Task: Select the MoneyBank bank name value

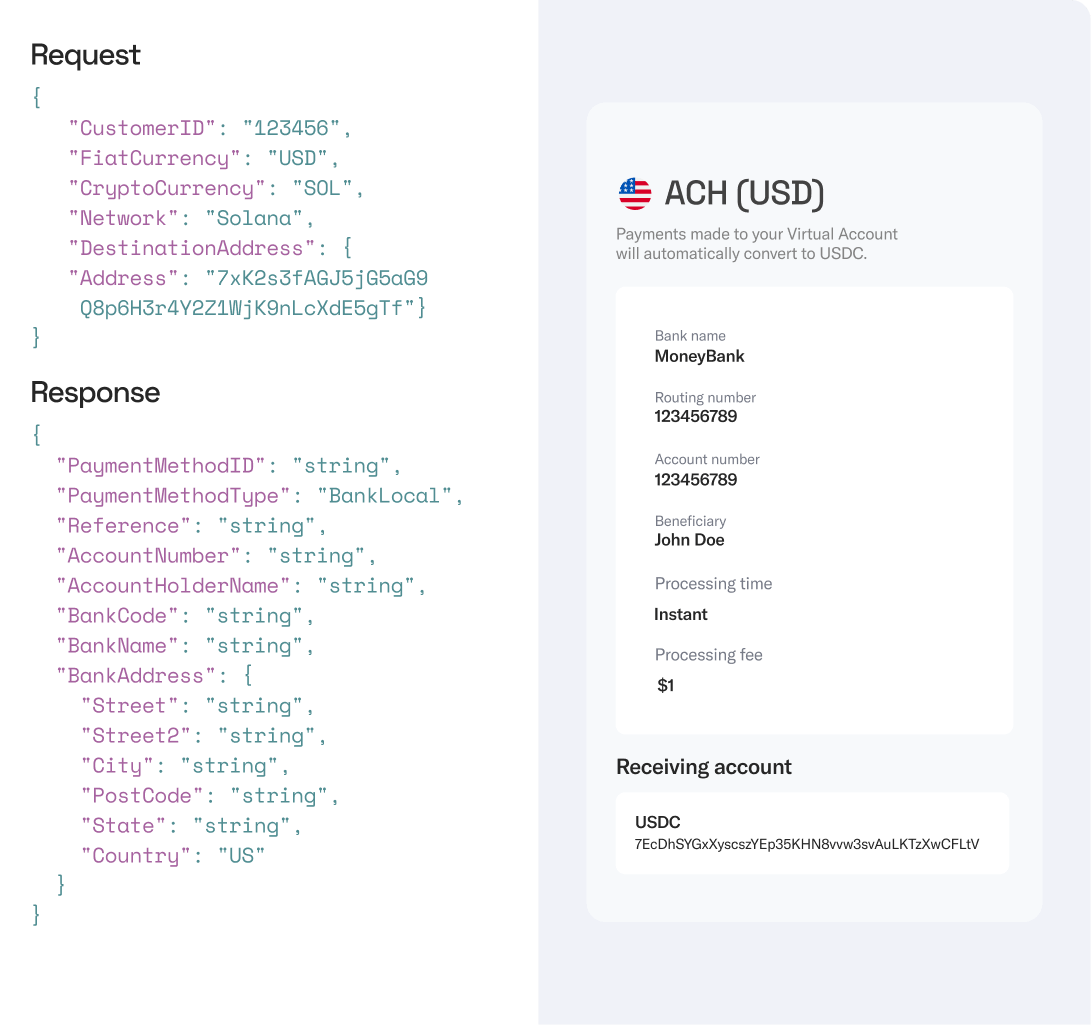Action: 700,356
